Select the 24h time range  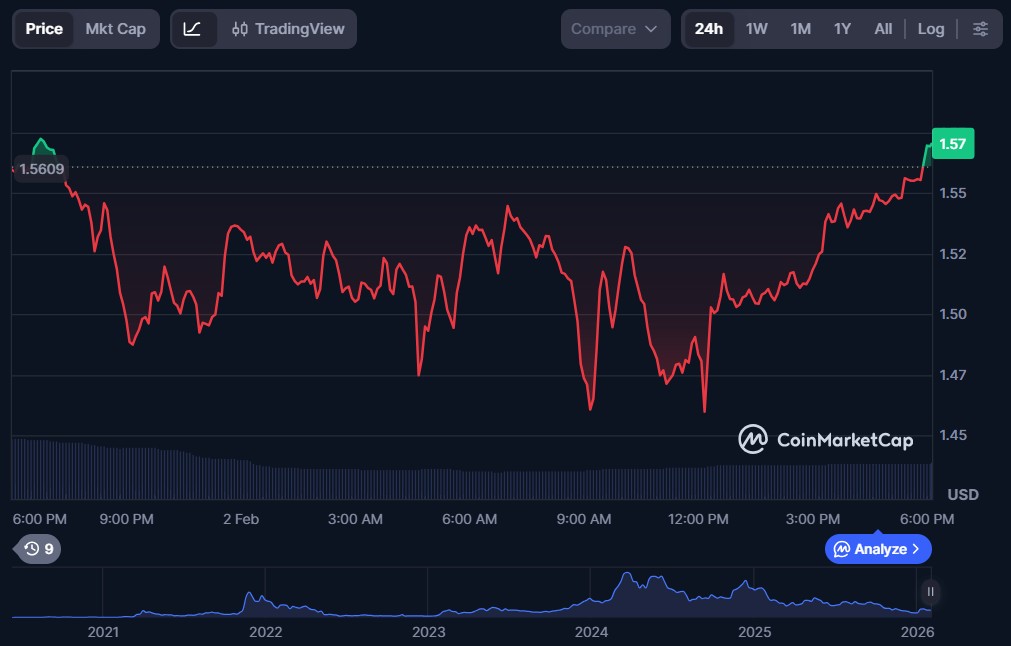708,29
